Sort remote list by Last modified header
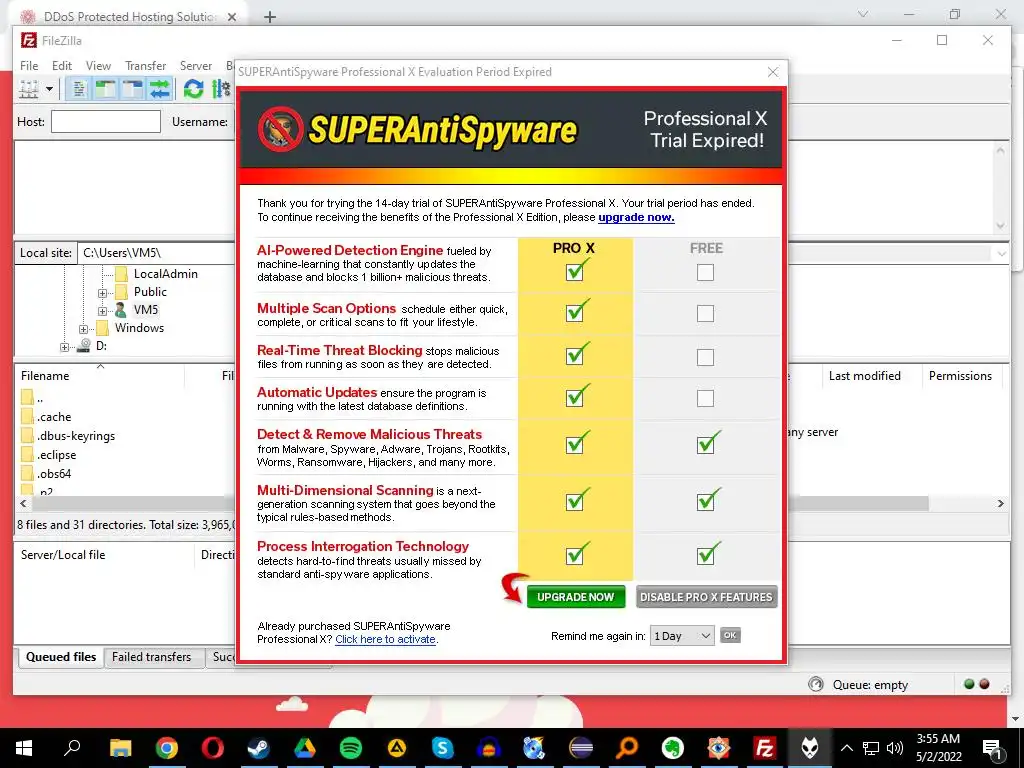Image resolution: width=1024 pixels, height=768 pixels. (865, 376)
